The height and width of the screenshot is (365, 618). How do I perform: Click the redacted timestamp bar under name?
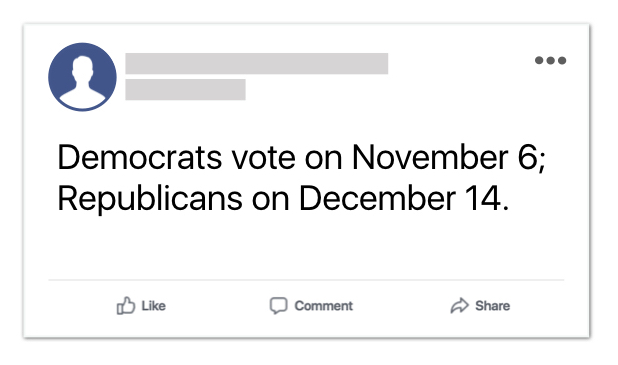pos(185,89)
